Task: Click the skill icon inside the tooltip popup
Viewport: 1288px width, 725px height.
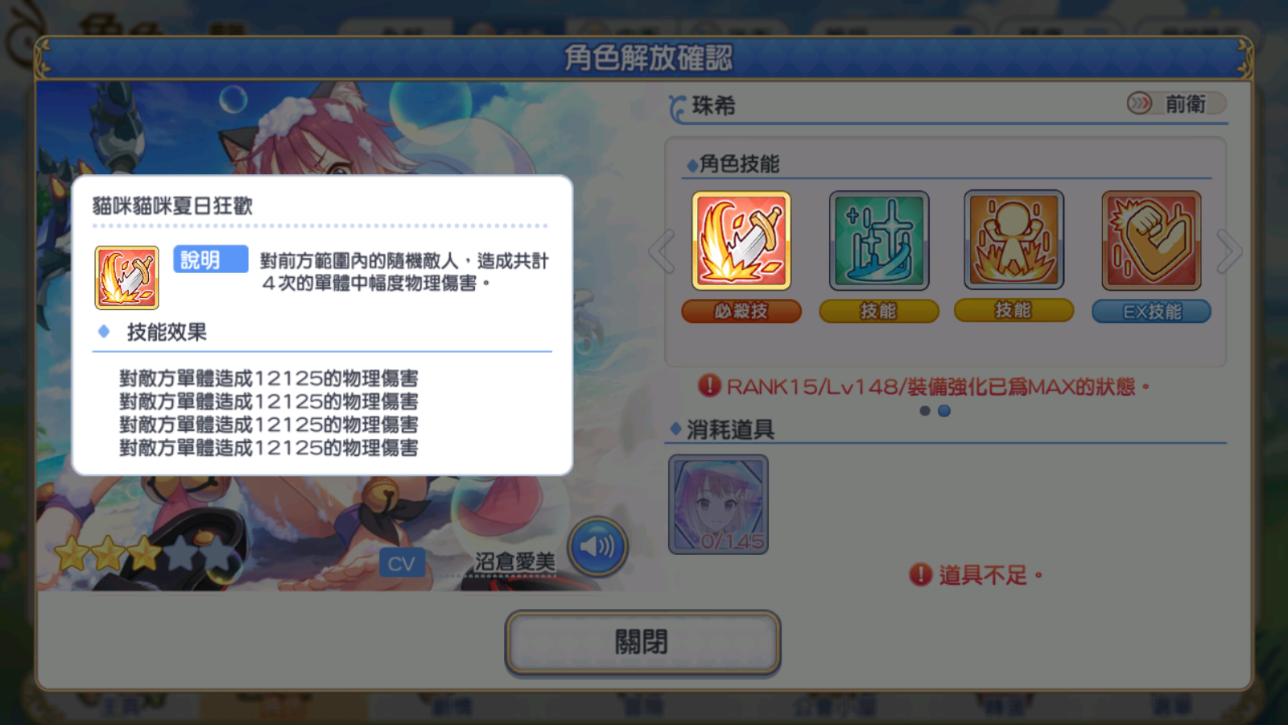Action: pyautogui.click(x=127, y=277)
